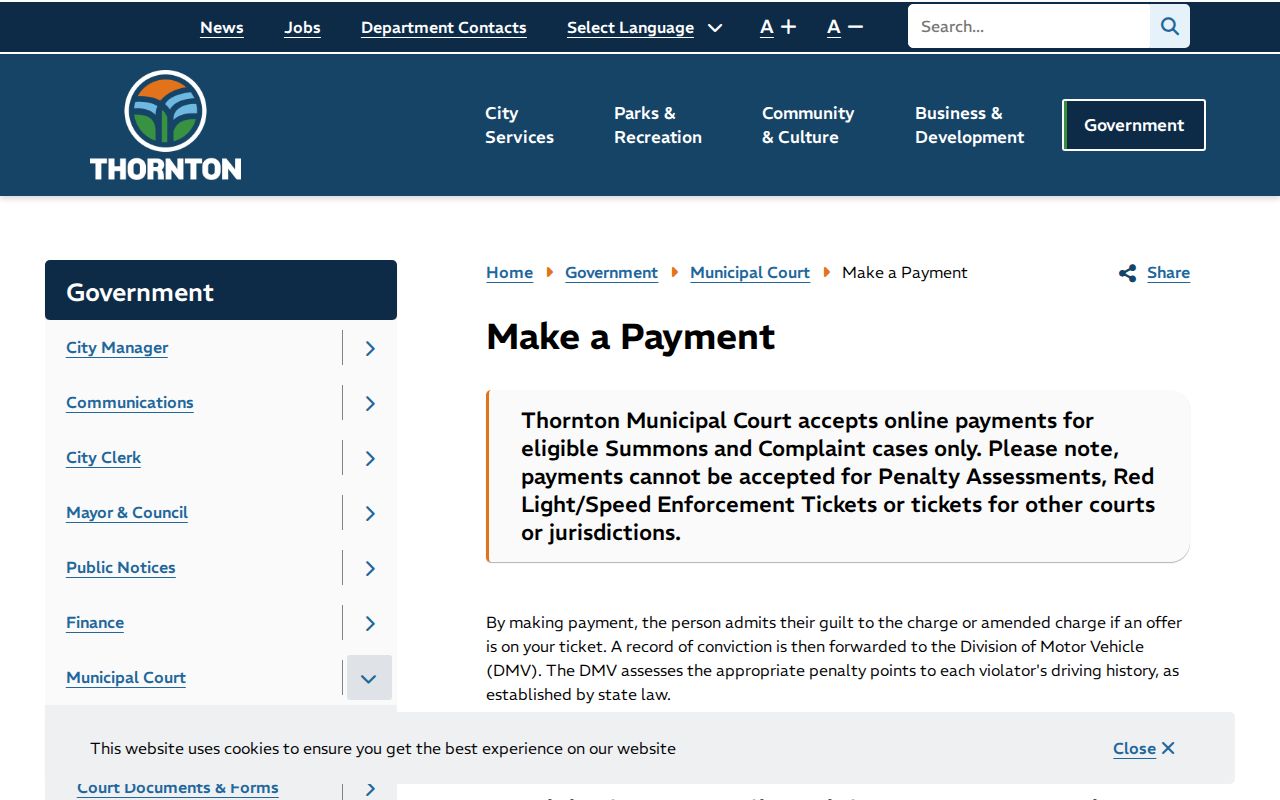This screenshot has width=1280, height=800.
Task: Increase font size with A plus
Action: (778, 27)
